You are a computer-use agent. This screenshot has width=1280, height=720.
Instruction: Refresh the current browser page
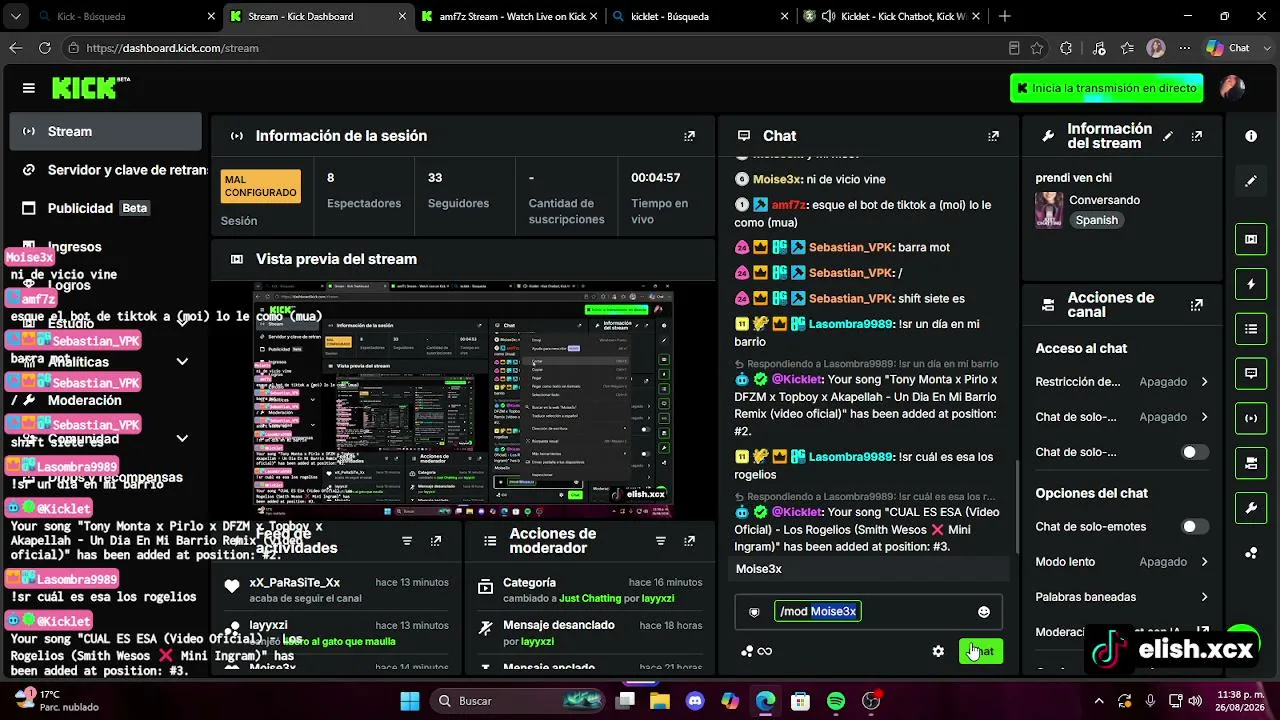pyautogui.click(x=45, y=48)
